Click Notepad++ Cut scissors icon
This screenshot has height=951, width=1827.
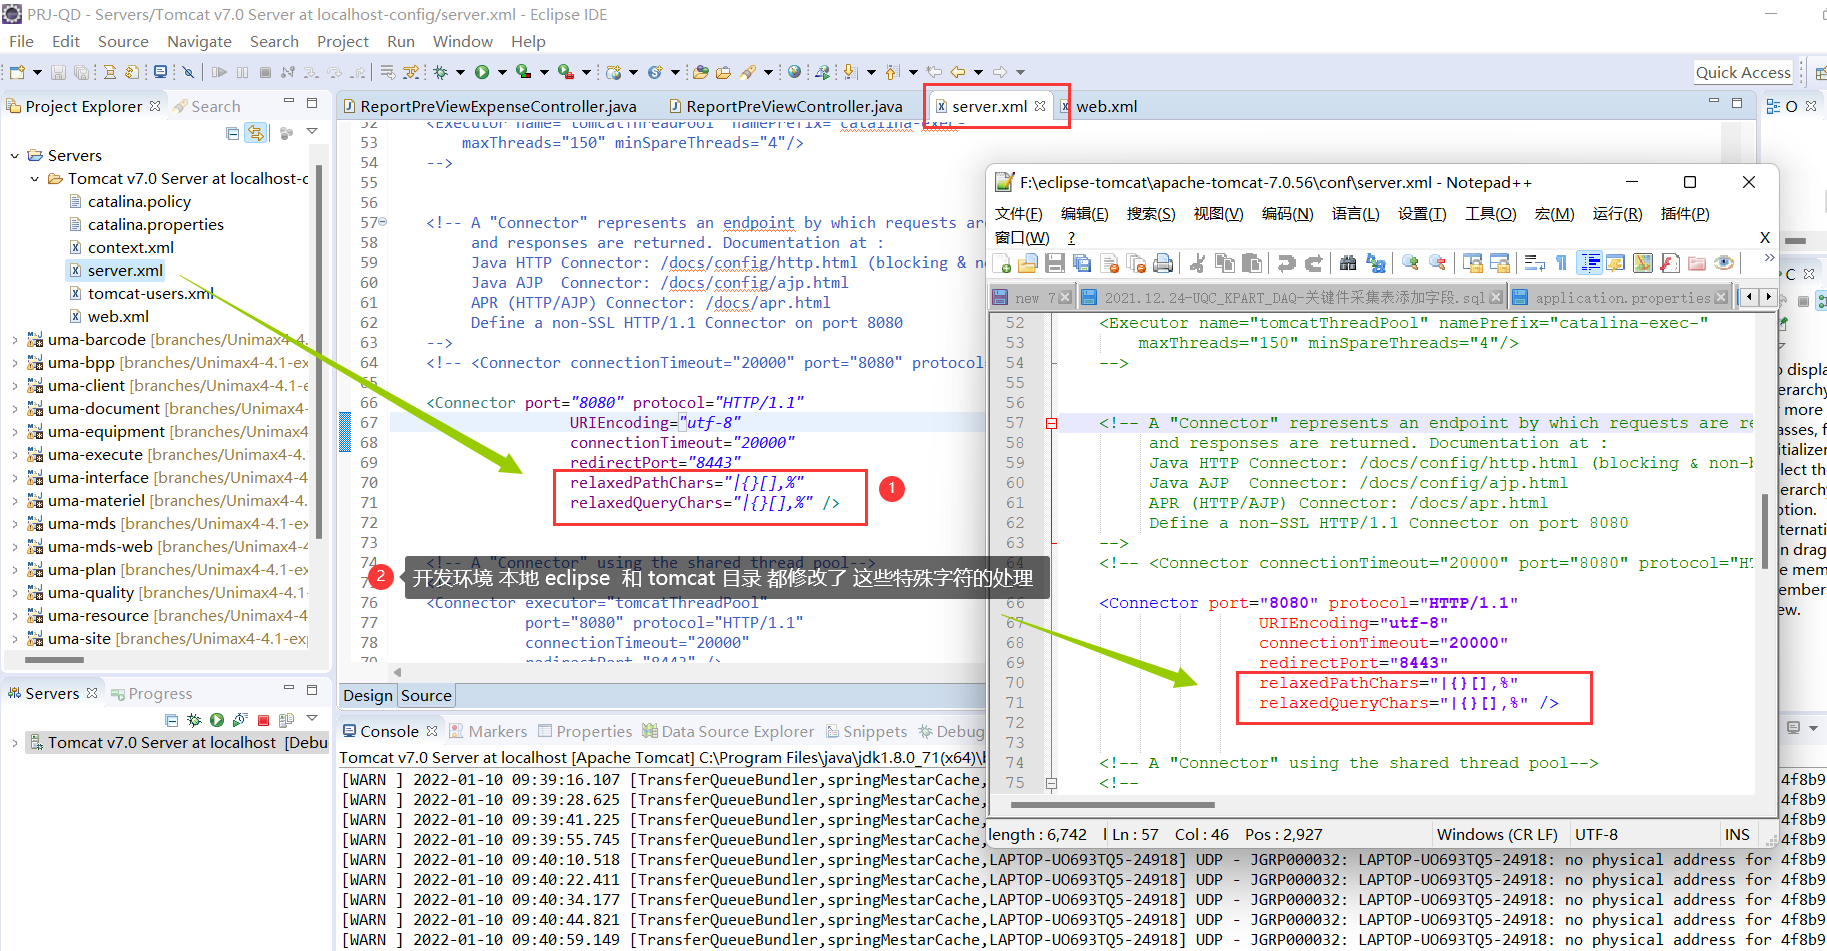[x=1198, y=263]
